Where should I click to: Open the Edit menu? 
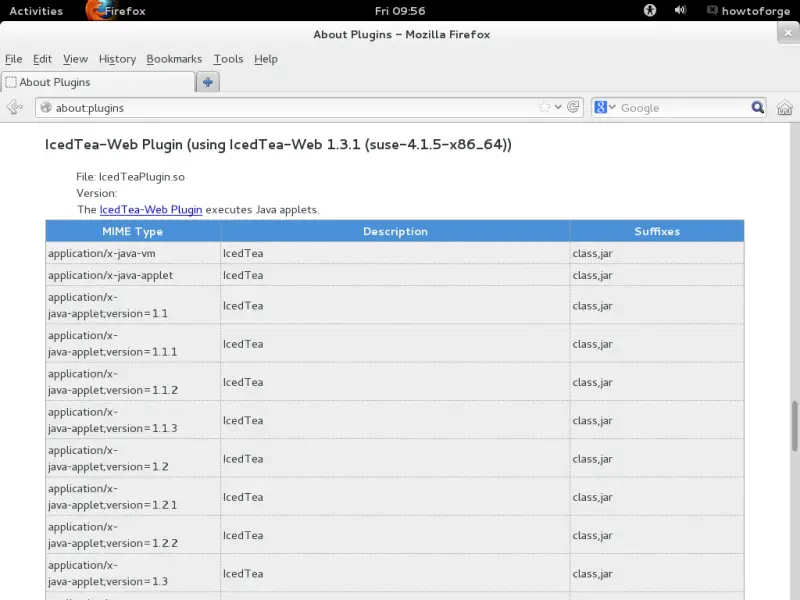42,59
